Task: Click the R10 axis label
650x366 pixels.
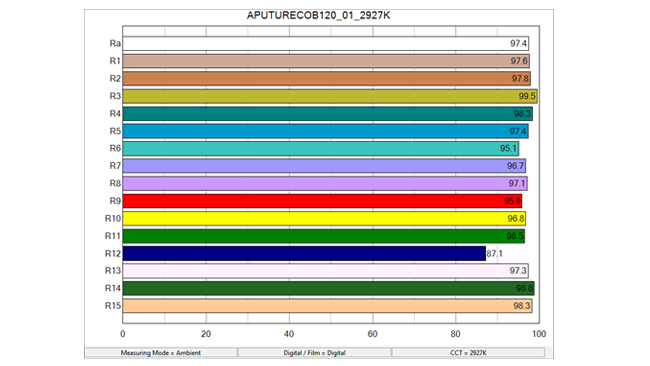Action: click(113, 218)
